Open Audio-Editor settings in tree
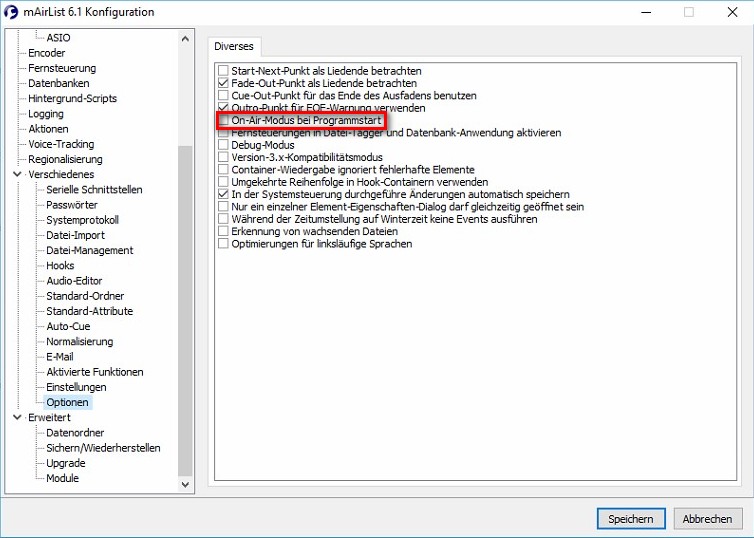 coord(74,281)
